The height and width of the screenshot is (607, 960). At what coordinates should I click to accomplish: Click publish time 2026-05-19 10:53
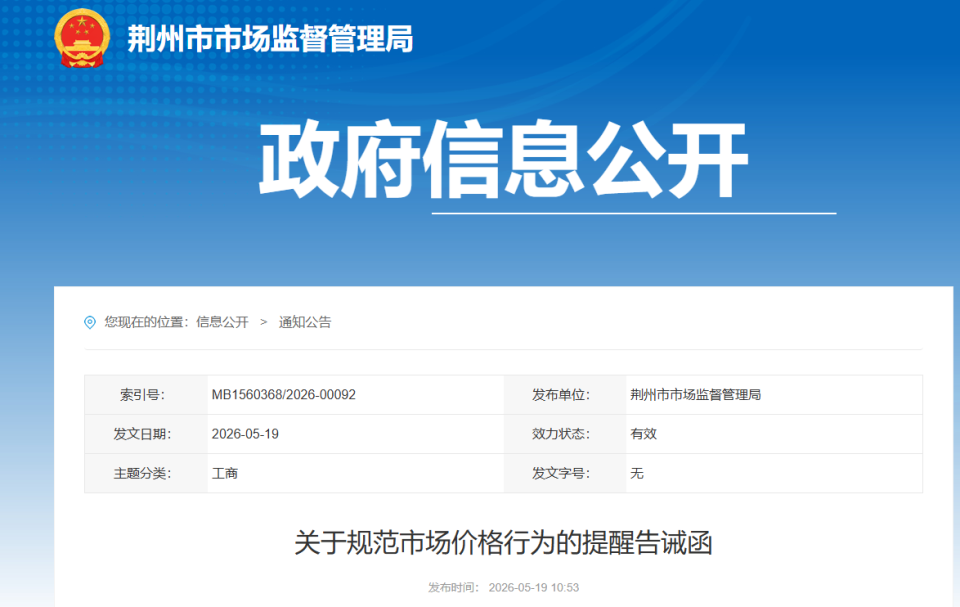pyautogui.click(x=533, y=587)
